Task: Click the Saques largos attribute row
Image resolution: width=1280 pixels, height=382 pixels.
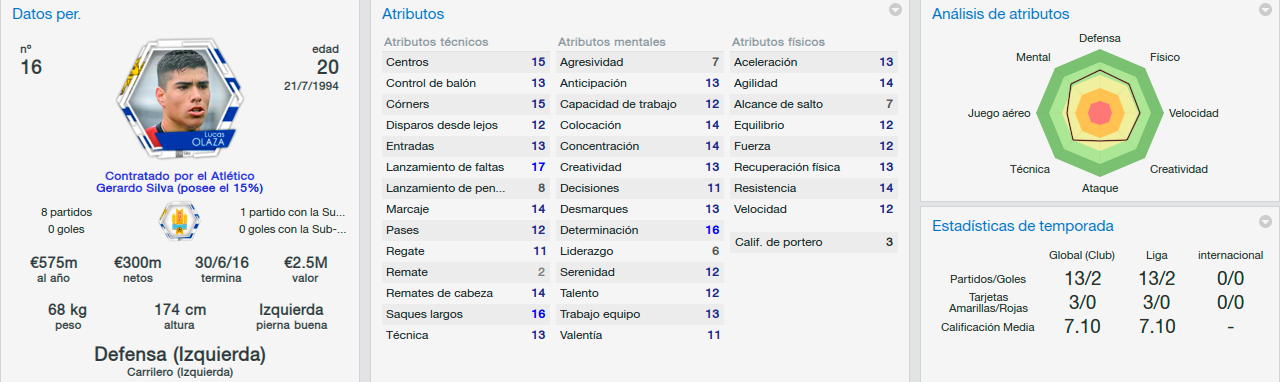Action: pos(466,314)
